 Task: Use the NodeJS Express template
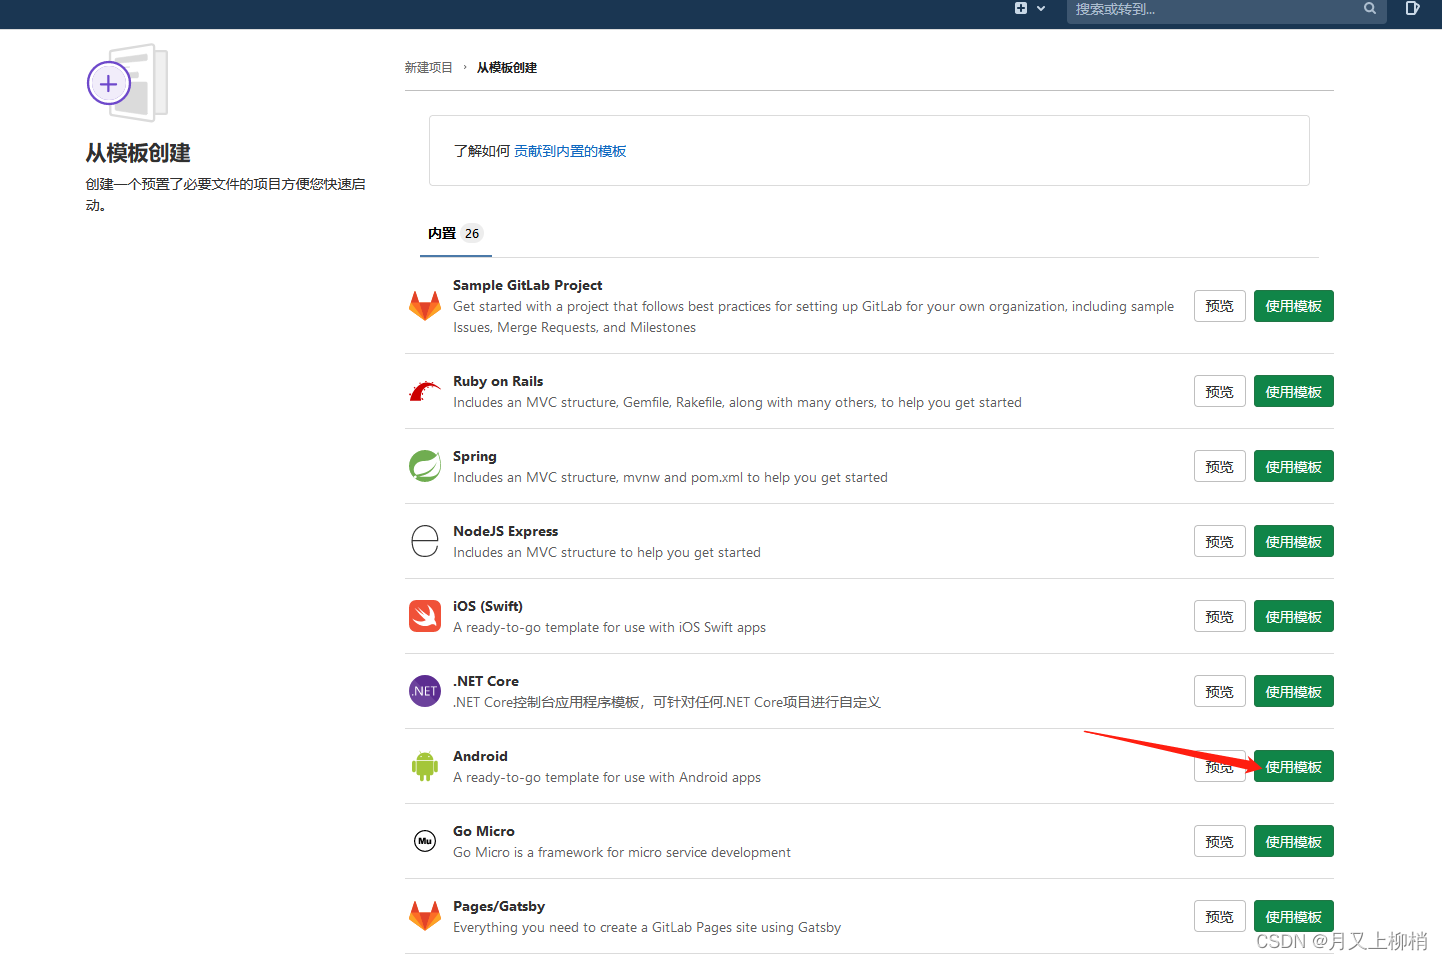click(x=1294, y=542)
